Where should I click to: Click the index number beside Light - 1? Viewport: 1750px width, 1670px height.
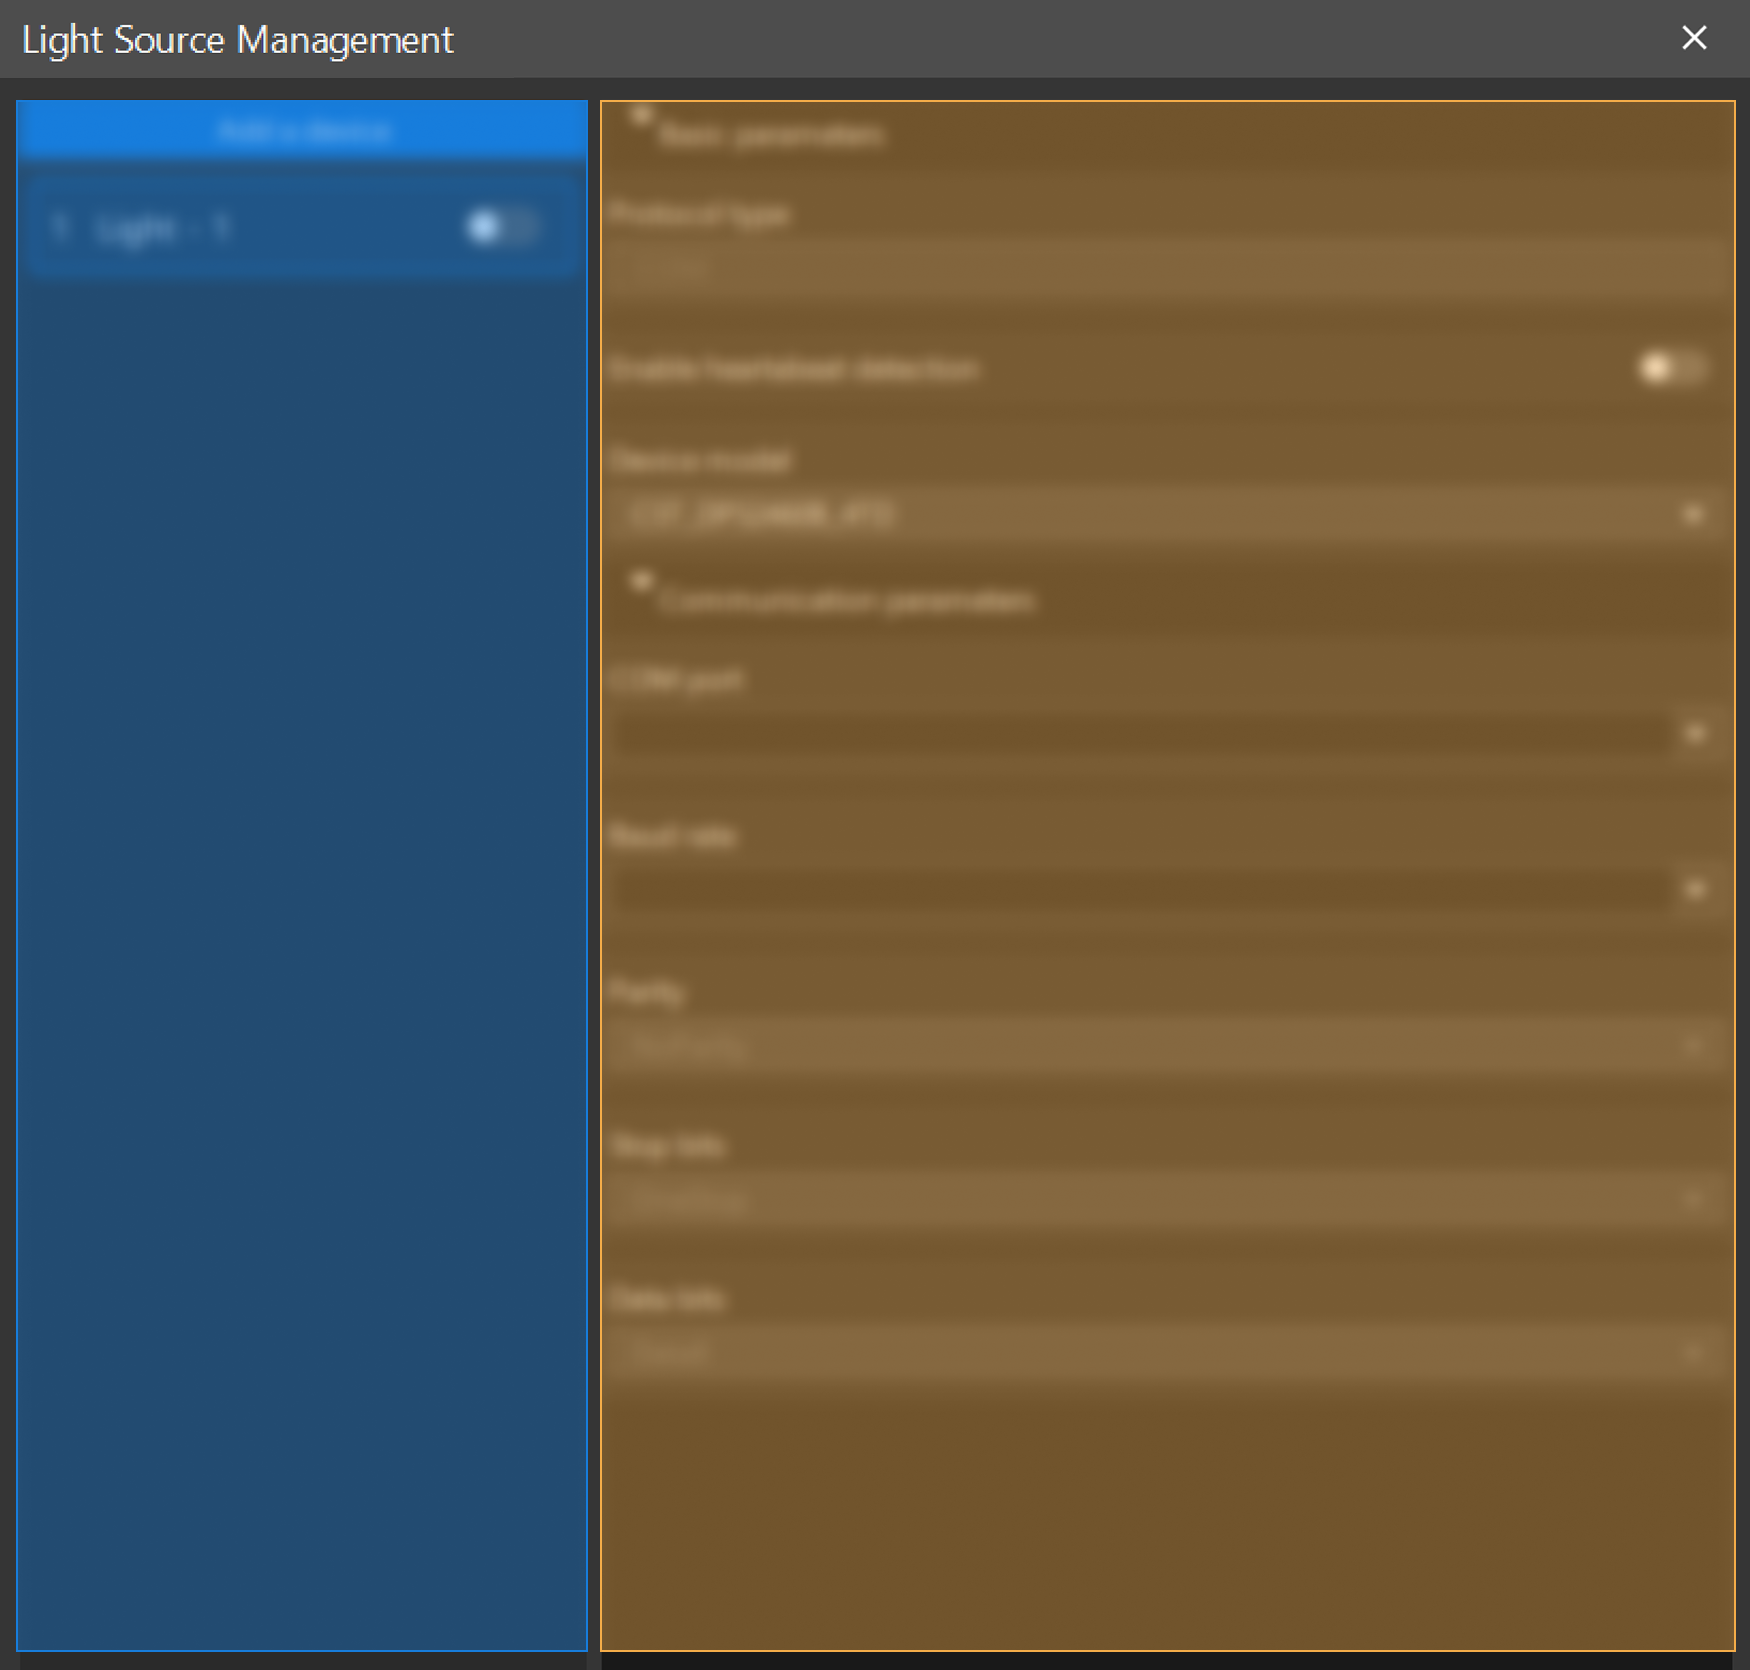pyautogui.click(x=62, y=227)
